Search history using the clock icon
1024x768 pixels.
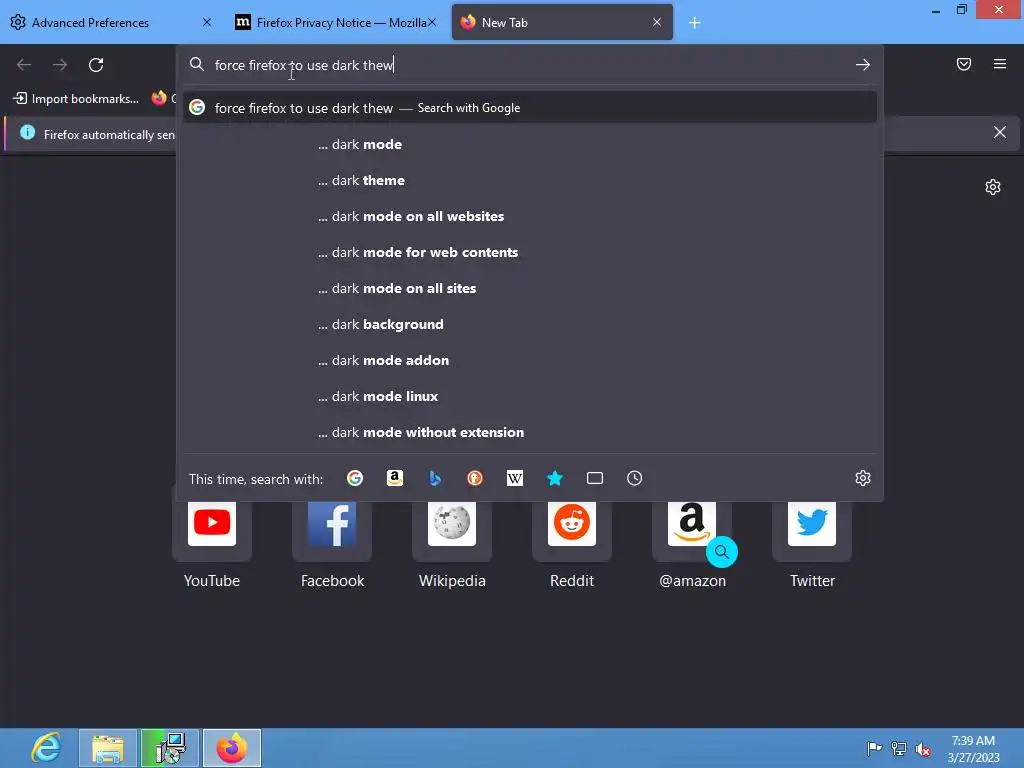(635, 479)
